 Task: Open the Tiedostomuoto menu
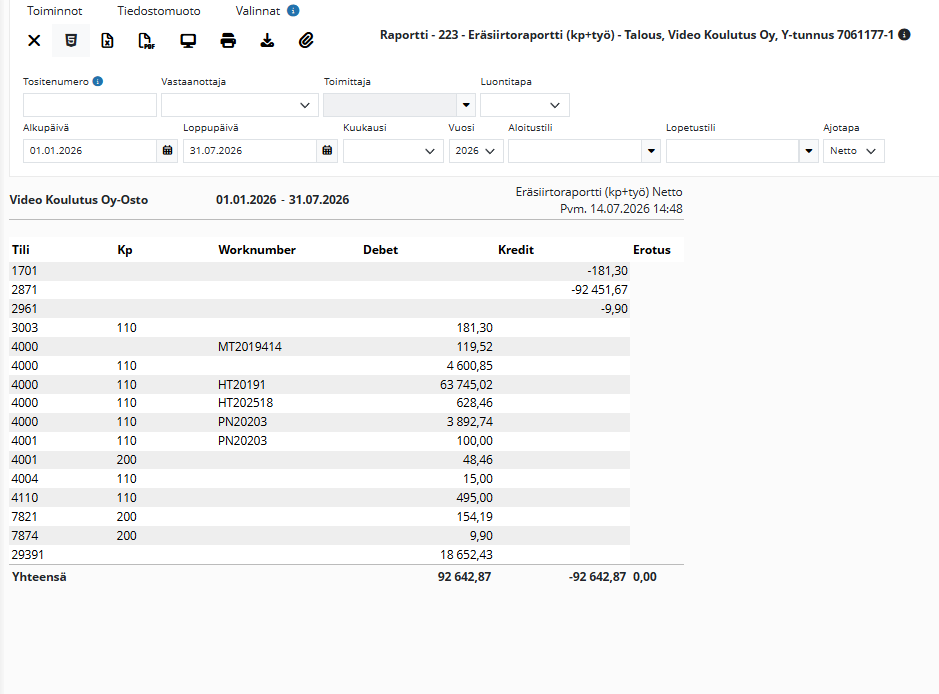coord(159,11)
